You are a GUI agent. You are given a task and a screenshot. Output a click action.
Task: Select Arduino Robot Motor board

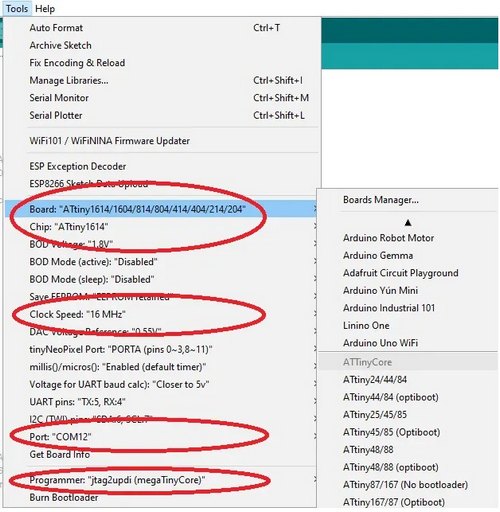(x=408, y=238)
